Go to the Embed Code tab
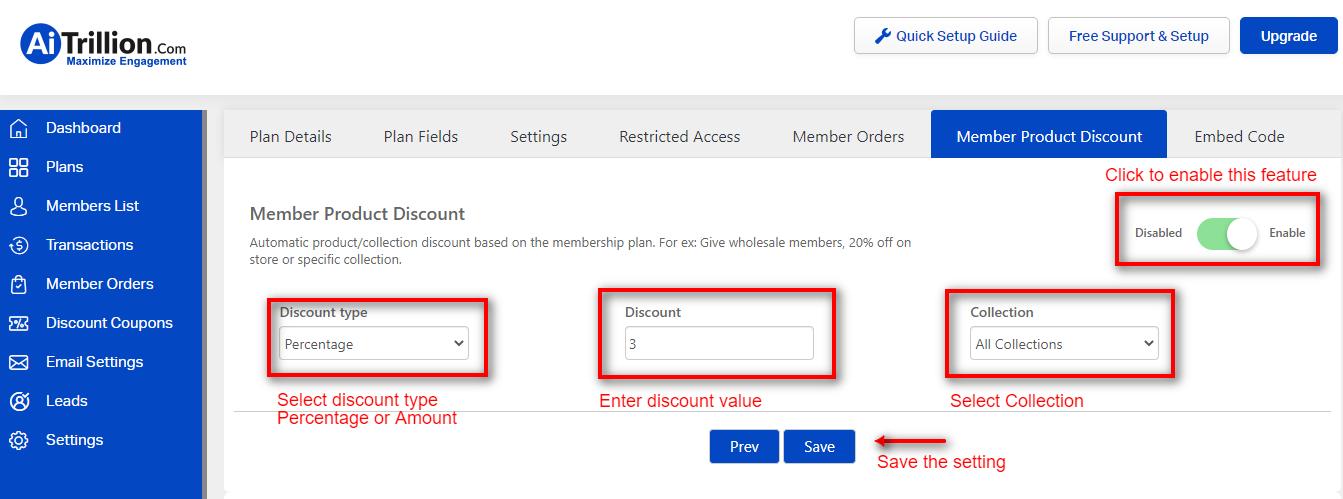Viewport: 1343px width, 499px height. pos(1239,136)
